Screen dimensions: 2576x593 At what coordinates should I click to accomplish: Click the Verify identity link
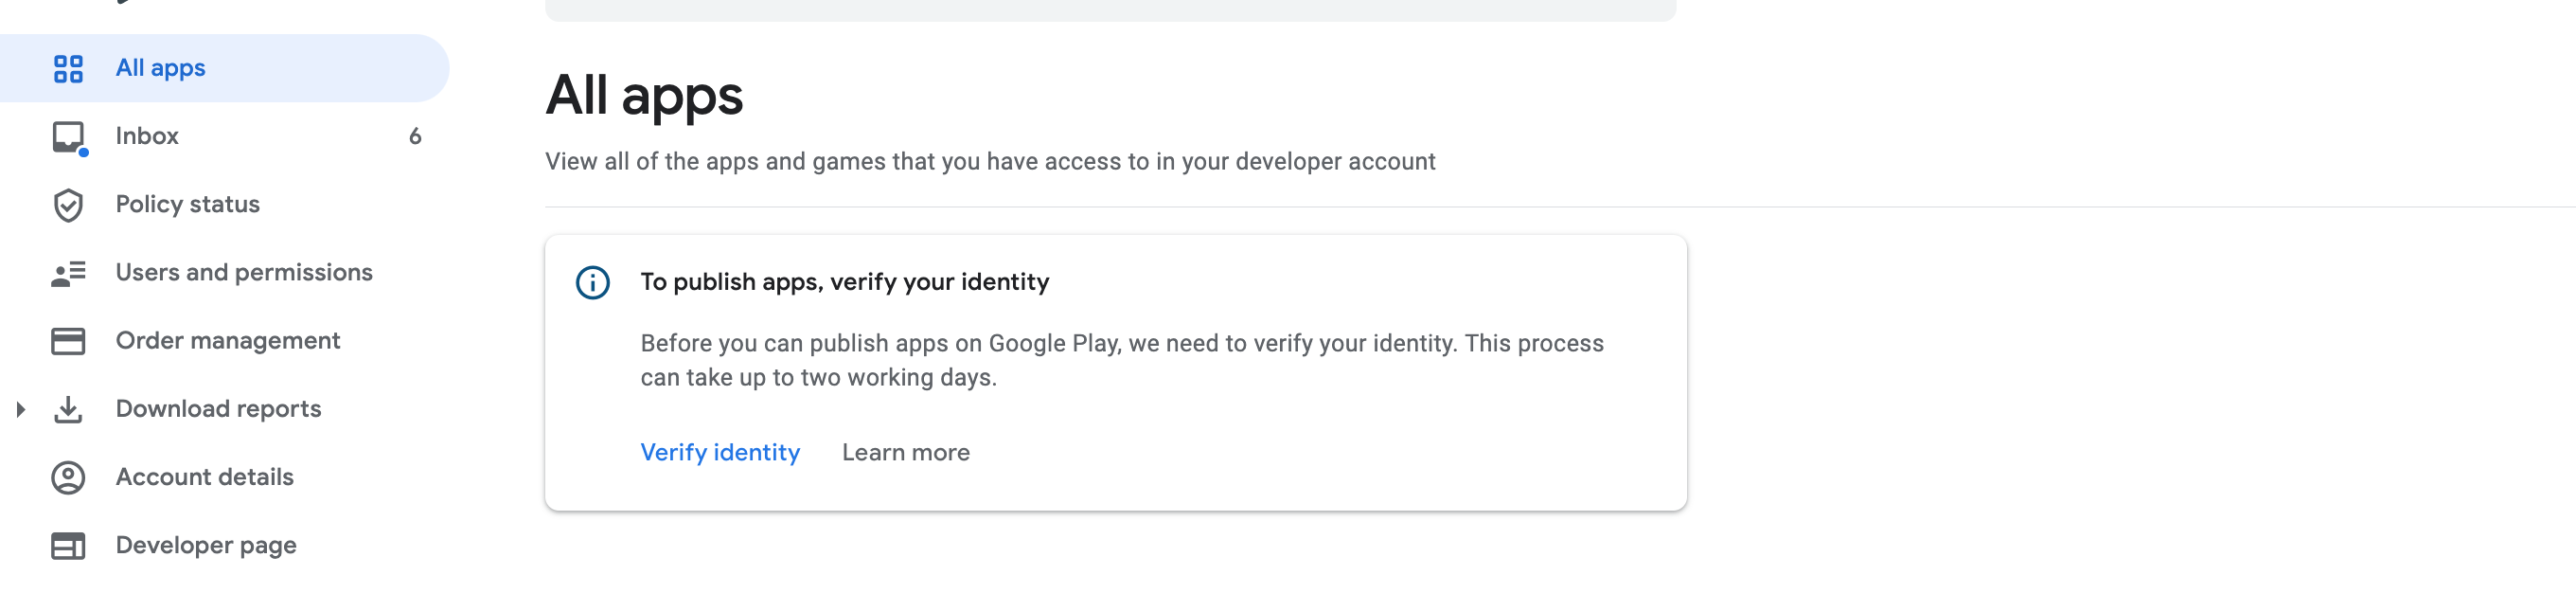pos(720,452)
